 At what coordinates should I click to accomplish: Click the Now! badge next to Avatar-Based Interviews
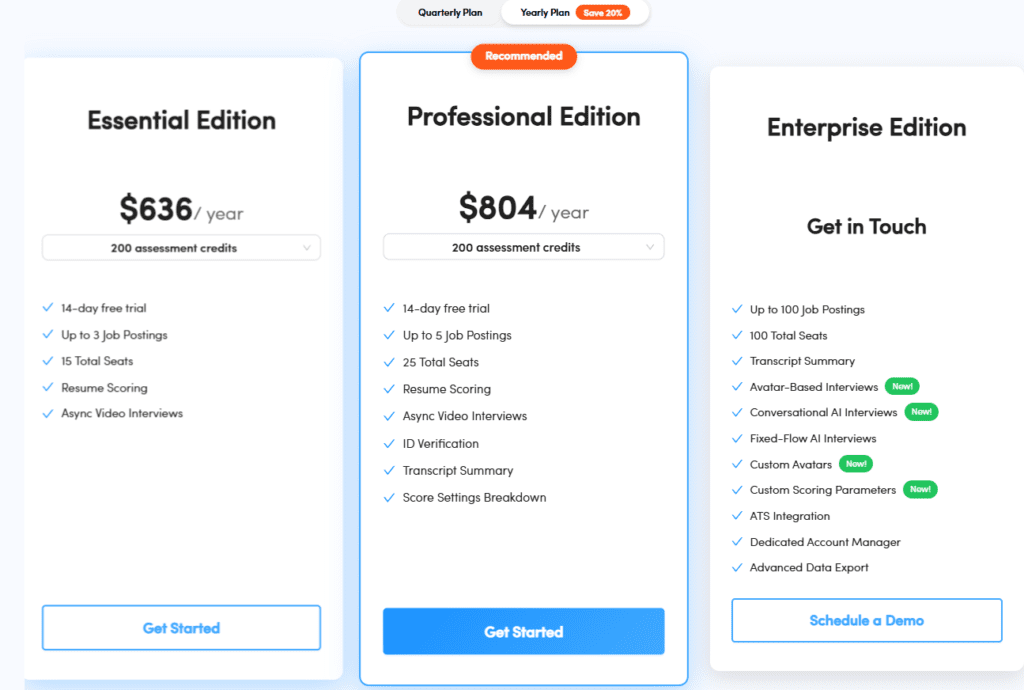900,386
